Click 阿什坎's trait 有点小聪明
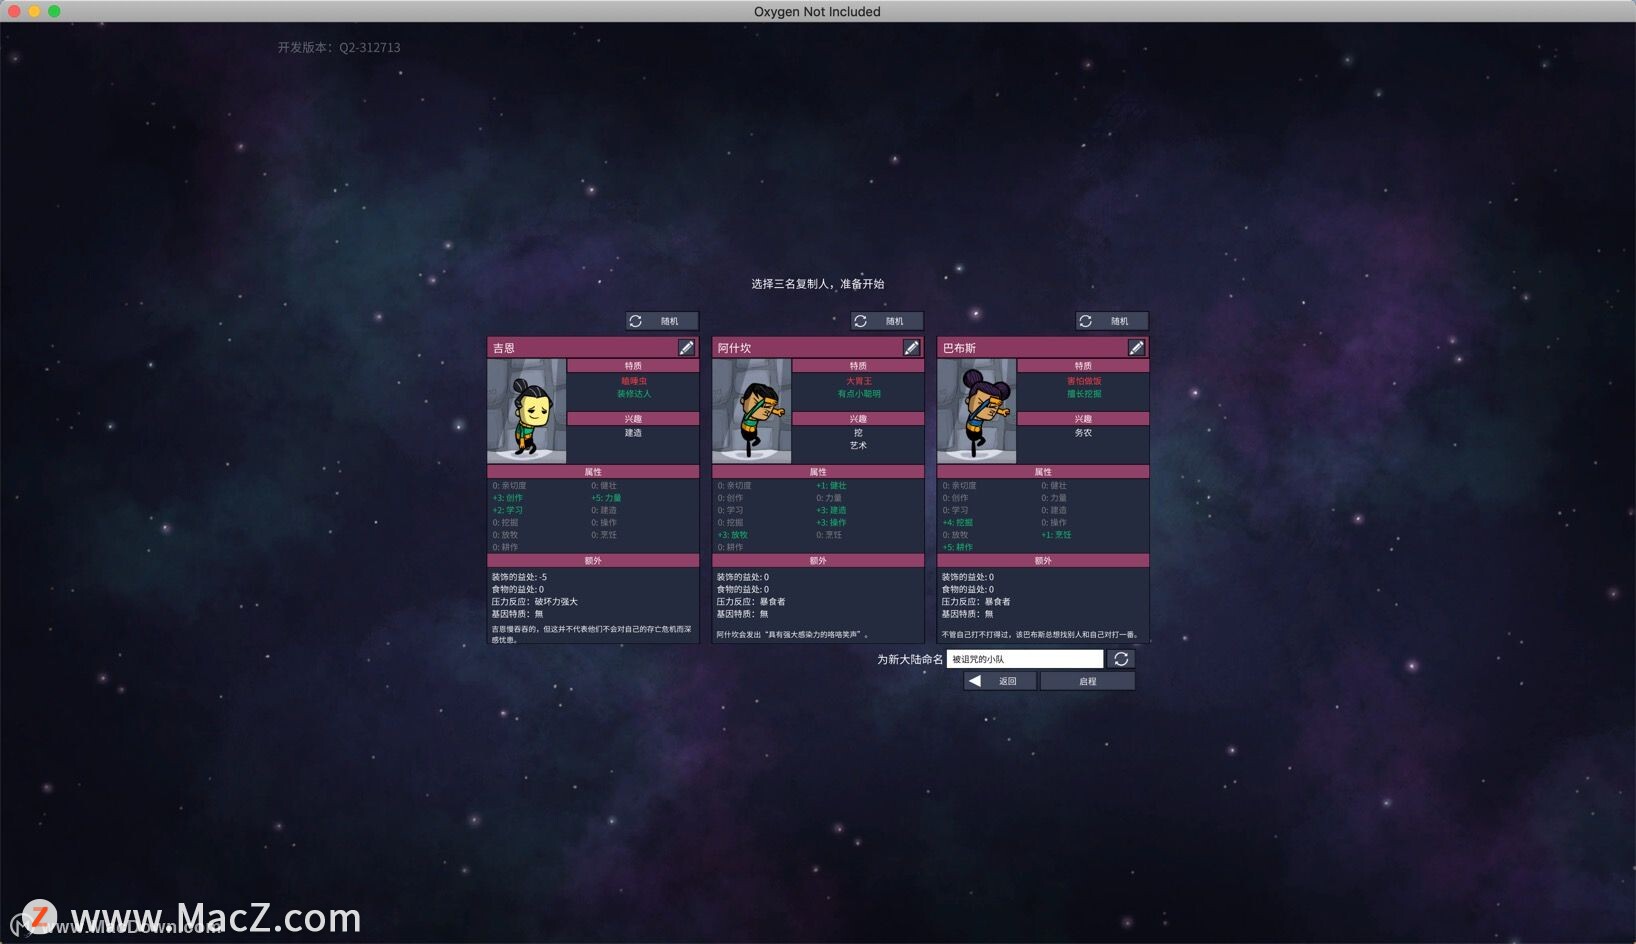1636x944 pixels. tap(858, 394)
